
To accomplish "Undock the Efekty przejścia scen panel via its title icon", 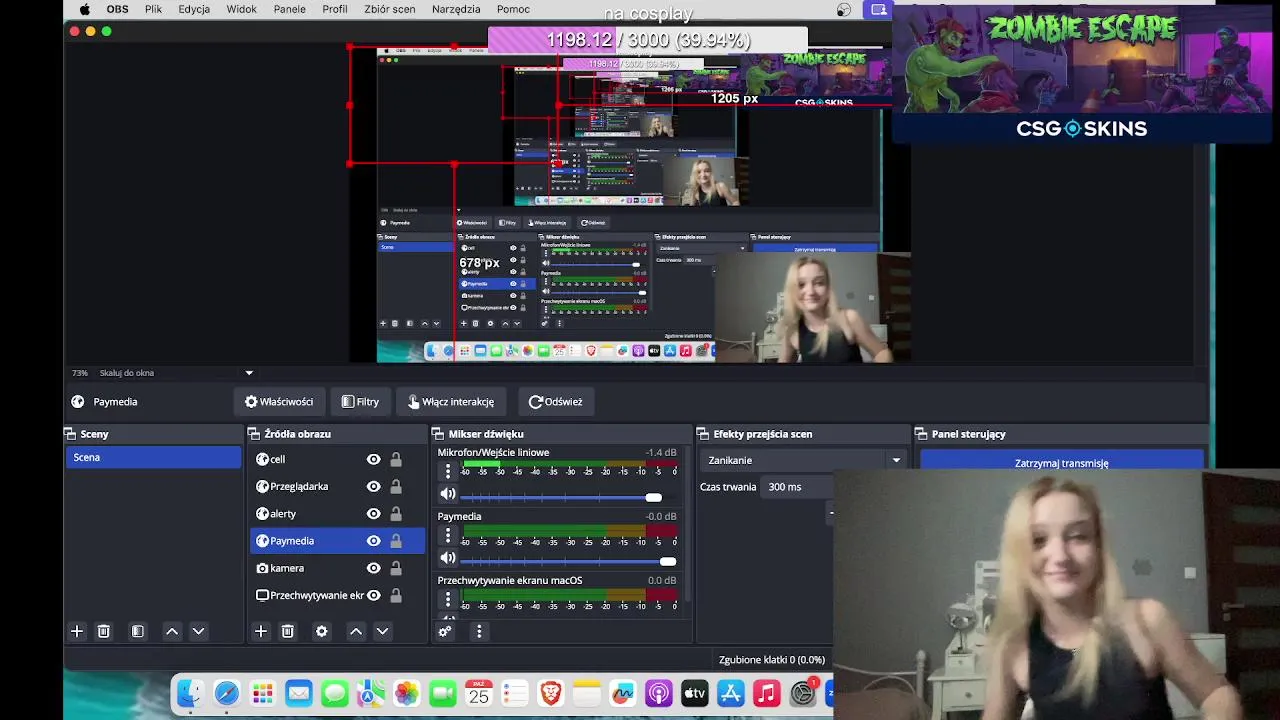I will (703, 434).
